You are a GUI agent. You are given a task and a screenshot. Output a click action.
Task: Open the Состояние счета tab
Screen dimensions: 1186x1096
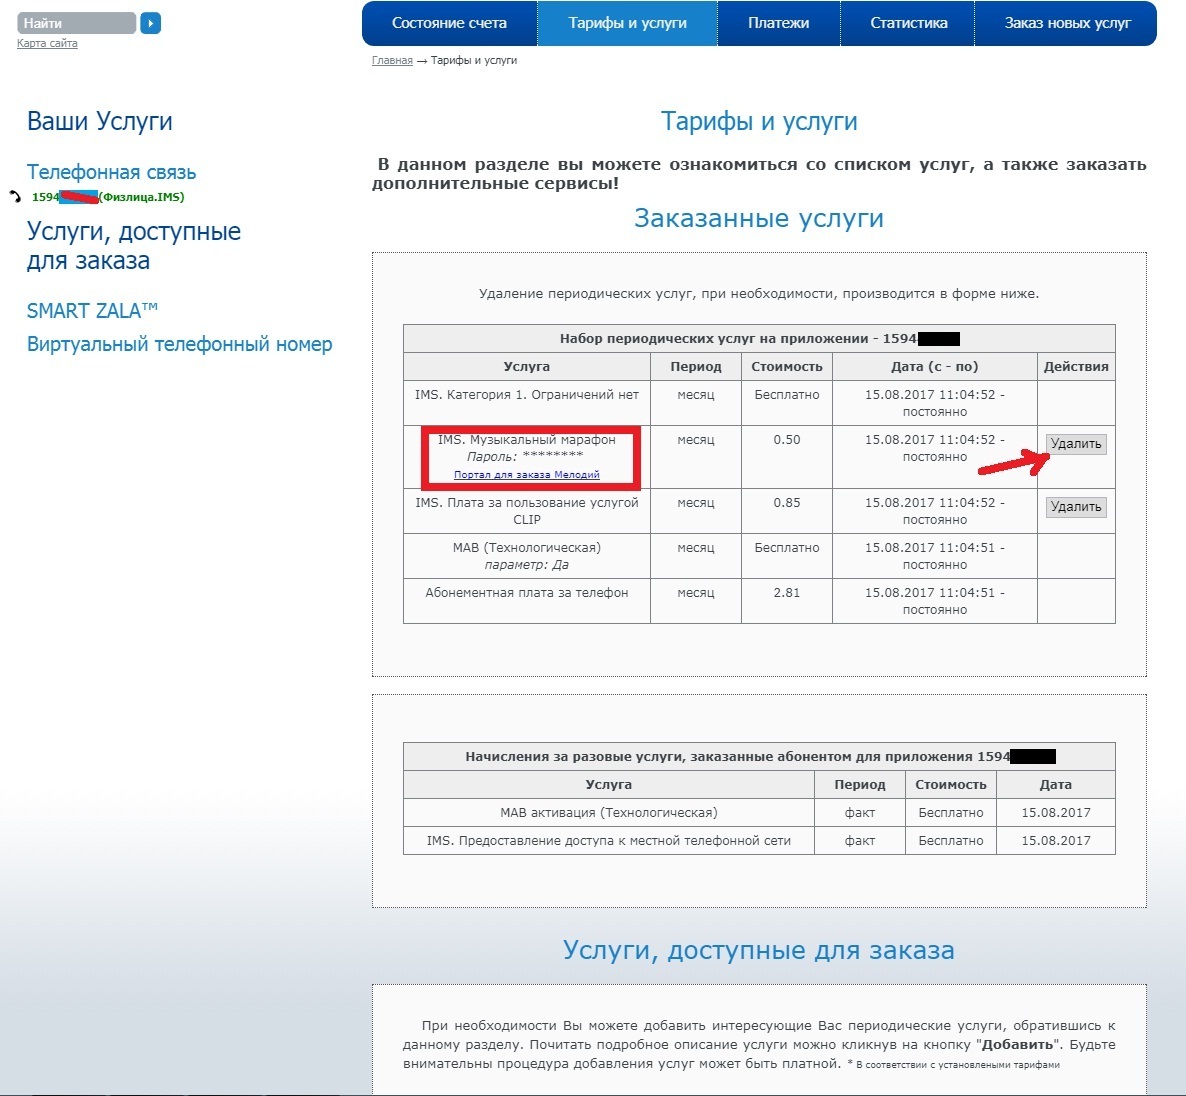click(449, 23)
